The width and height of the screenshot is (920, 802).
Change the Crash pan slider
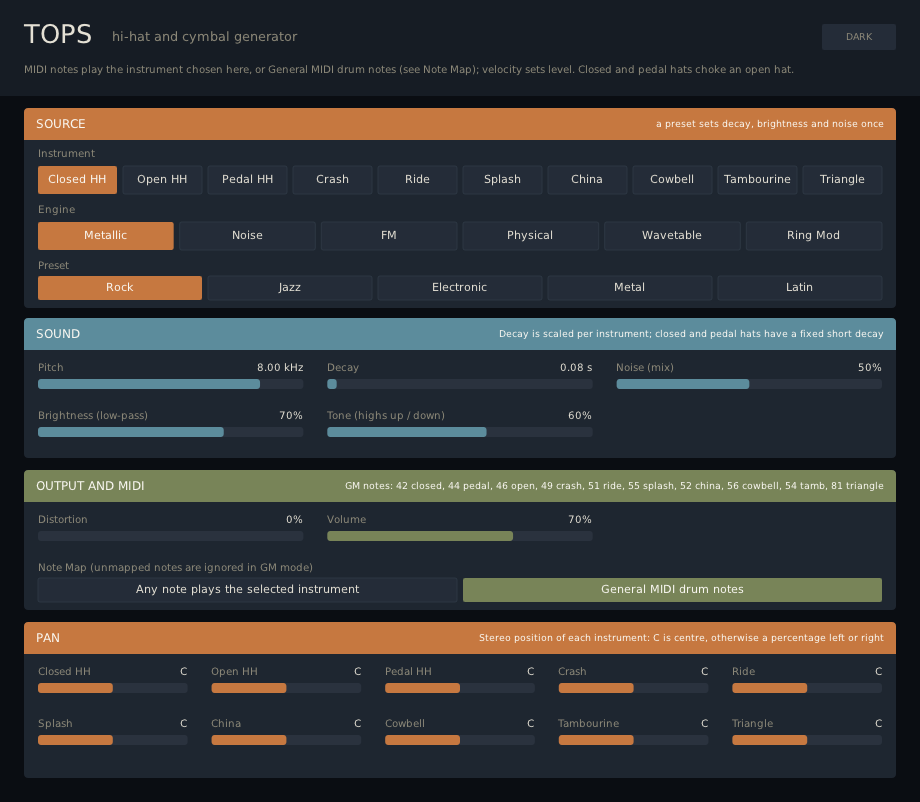click(634, 688)
